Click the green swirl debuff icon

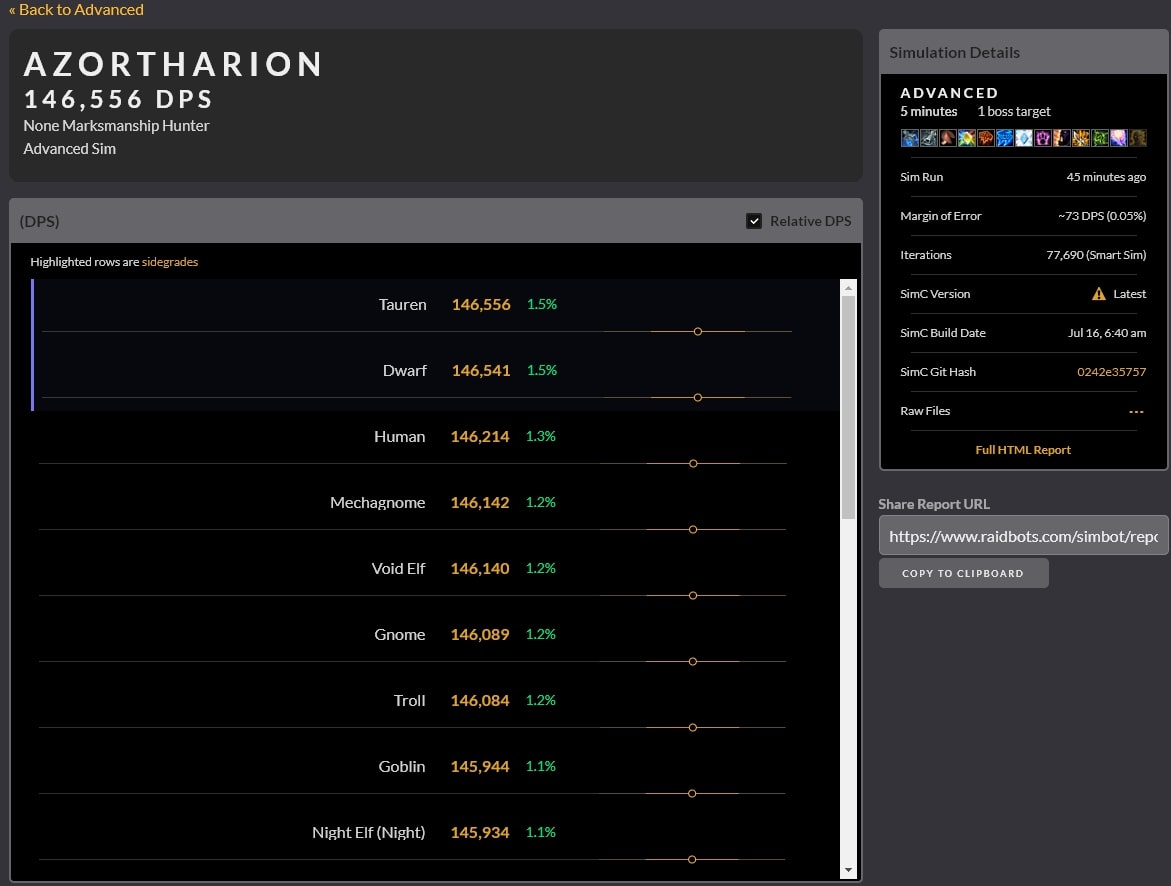1100,138
